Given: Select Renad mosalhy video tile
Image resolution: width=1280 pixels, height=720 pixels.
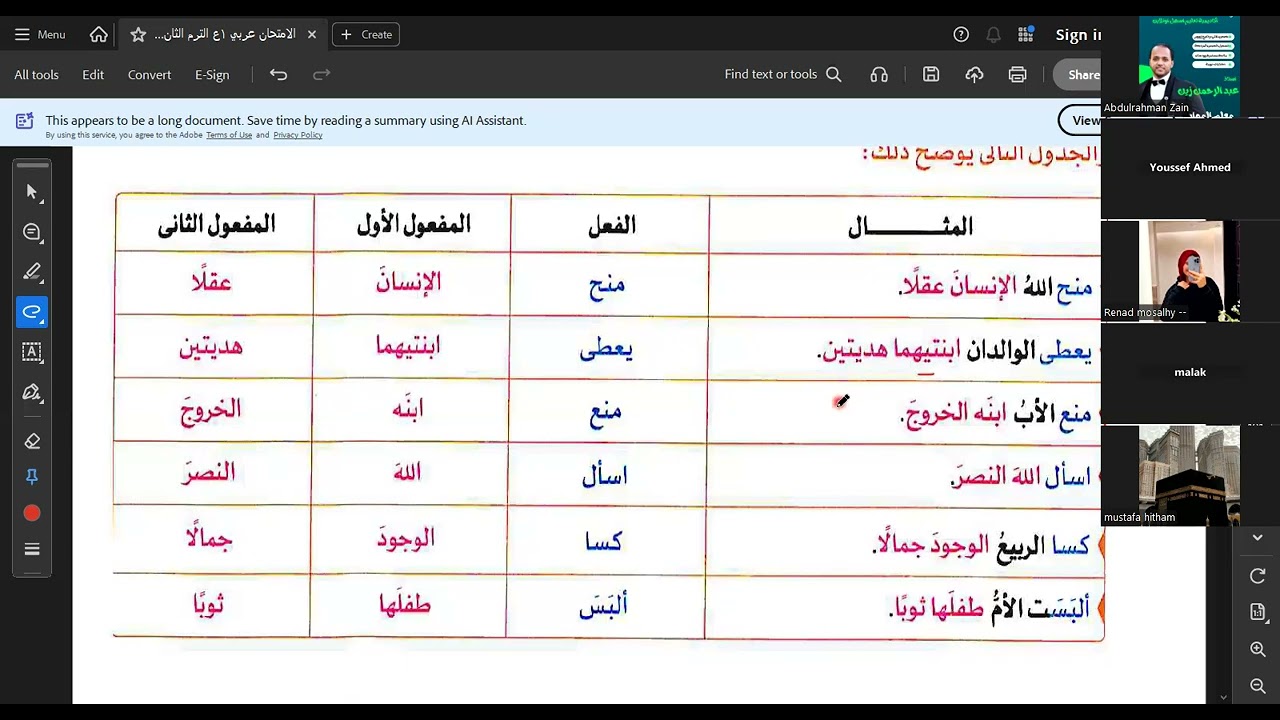Looking at the screenshot, I should point(1189,271).
